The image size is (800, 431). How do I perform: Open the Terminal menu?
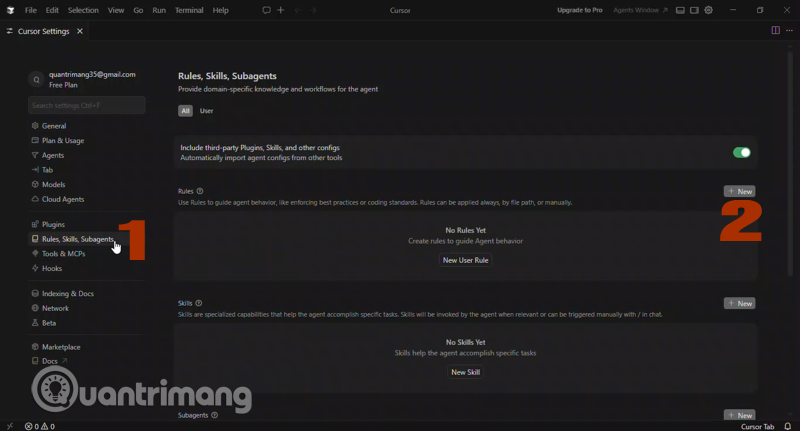click(189, 10)
